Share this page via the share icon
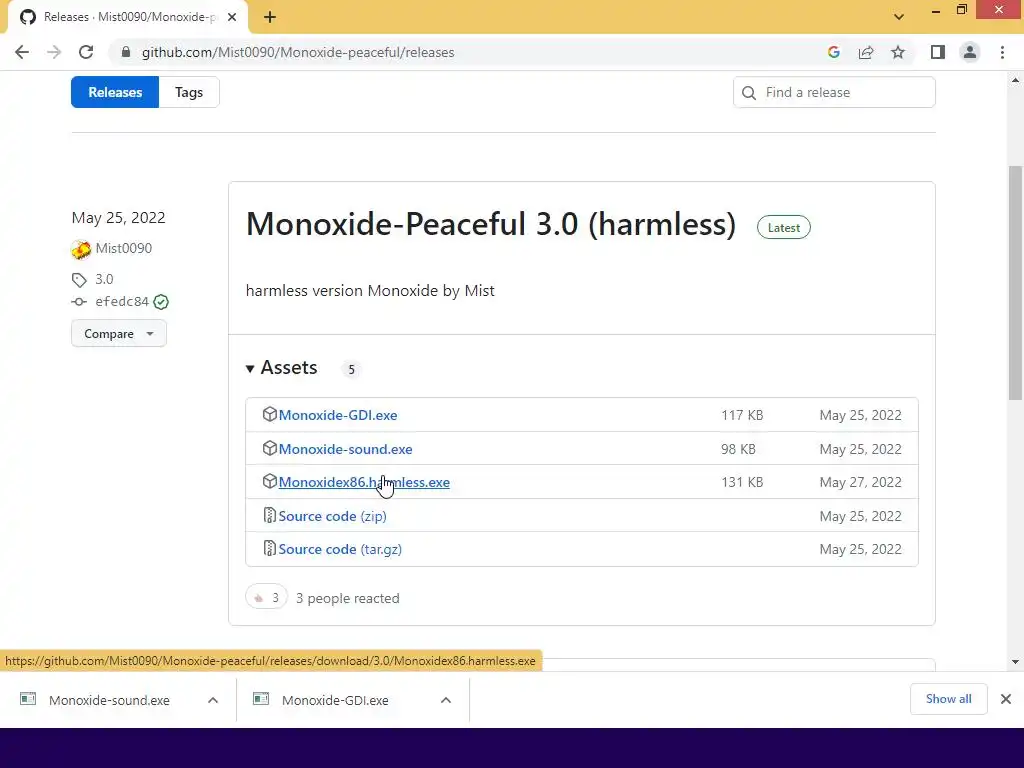1024x768 pixels. [866, 52]
